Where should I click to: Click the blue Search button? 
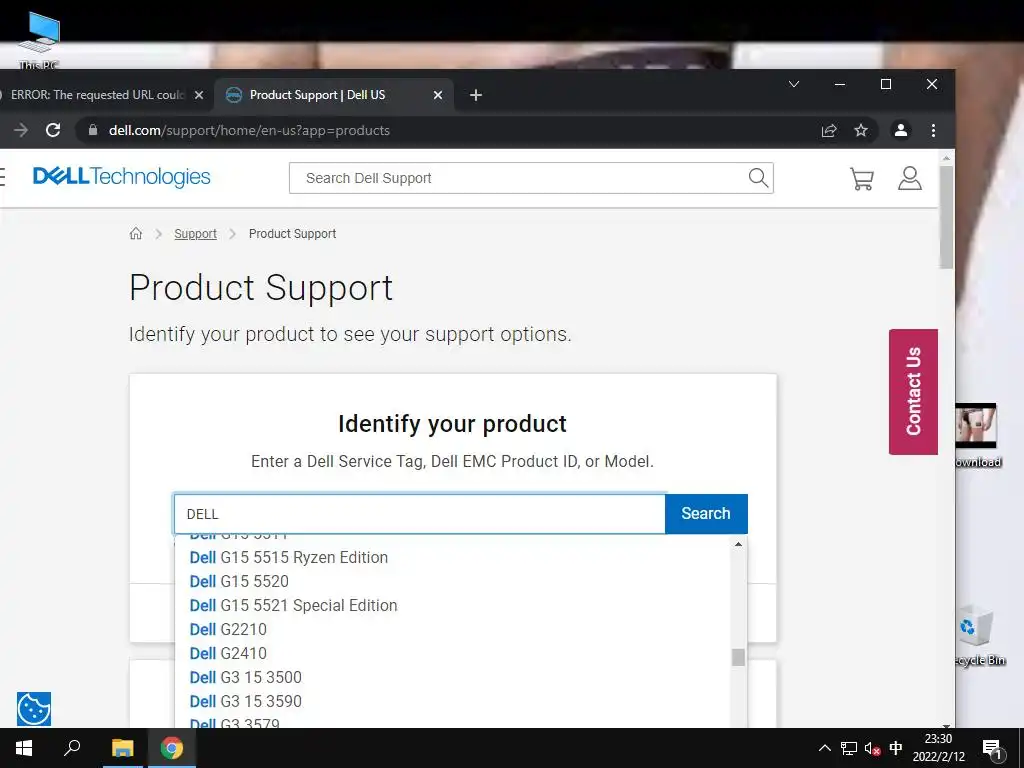point(706,514)
